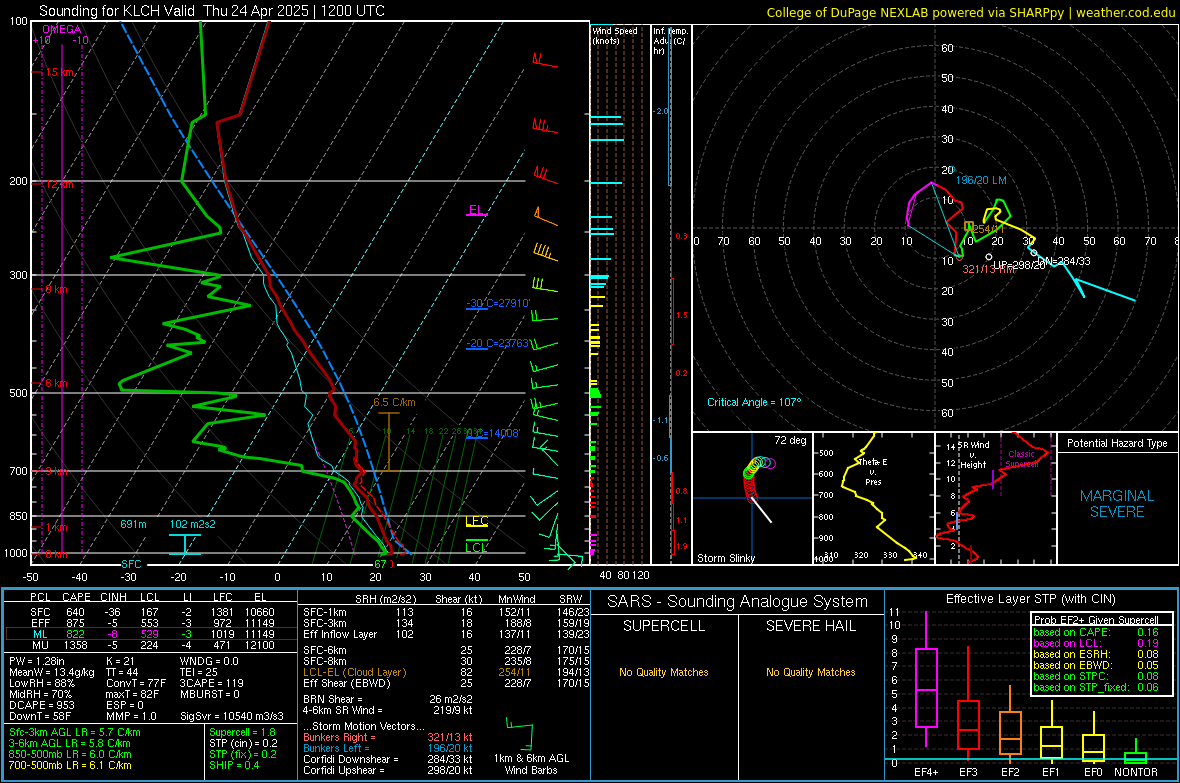Viewport: 1180px width, 783px height.
Task: Click the red '15 km' height marker
Action: tap(58, 72)
